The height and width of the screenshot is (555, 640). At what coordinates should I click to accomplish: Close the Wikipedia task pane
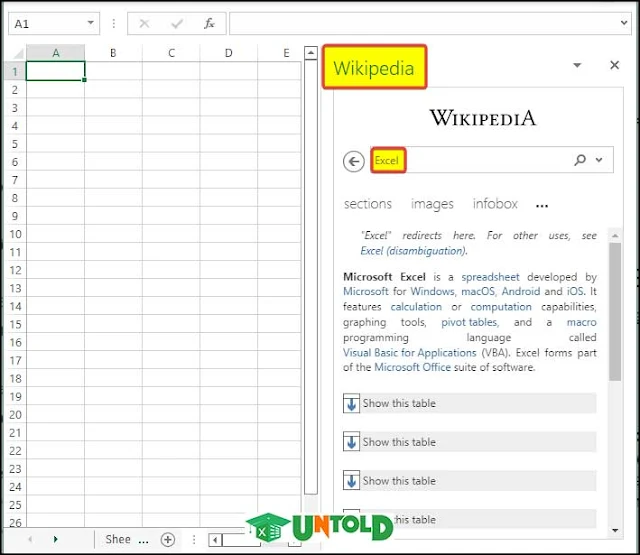(614, 65)
